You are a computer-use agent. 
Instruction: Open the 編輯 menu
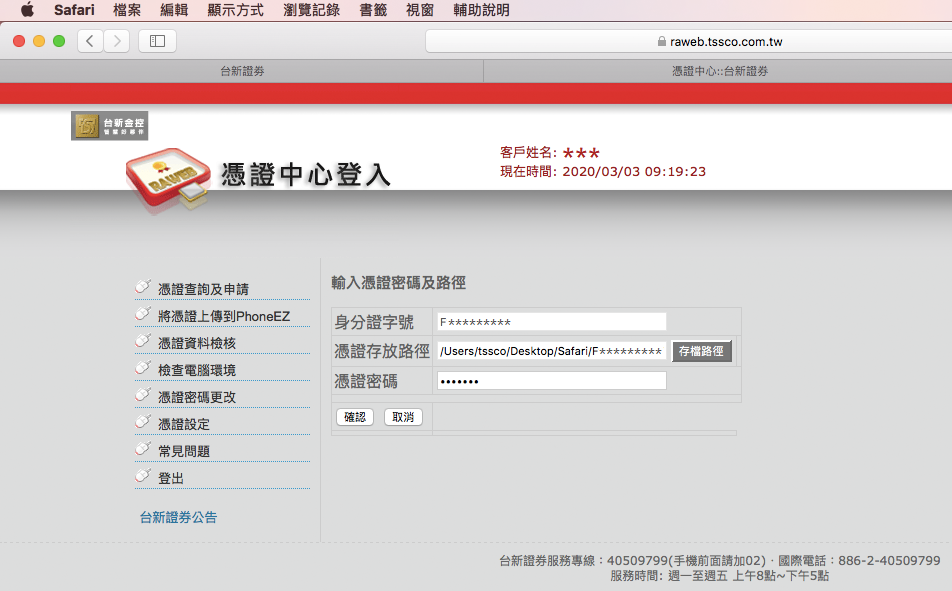pyautogui.click(x=174, y=10)
